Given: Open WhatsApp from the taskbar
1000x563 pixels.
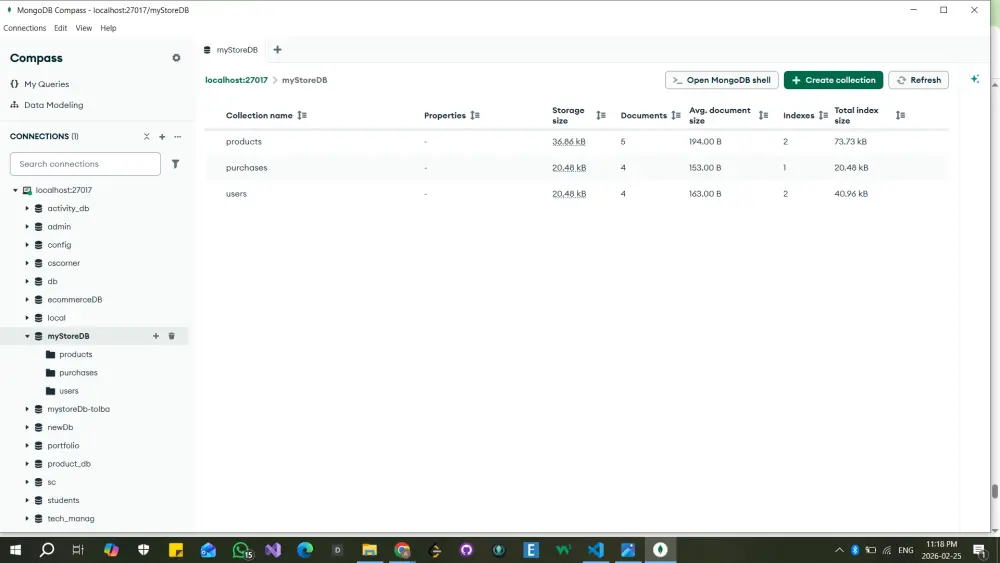Looking at the screenshot, I should coord(241,550).
